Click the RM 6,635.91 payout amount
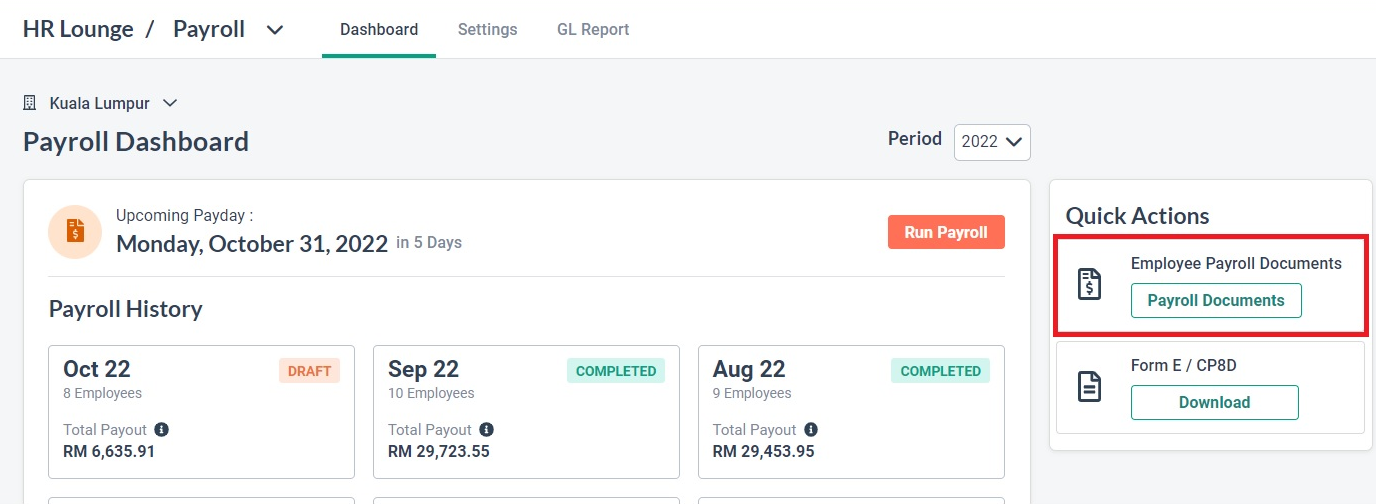Image resolution: width=1376 pixels, height=504 pixels. pos(109,451)
